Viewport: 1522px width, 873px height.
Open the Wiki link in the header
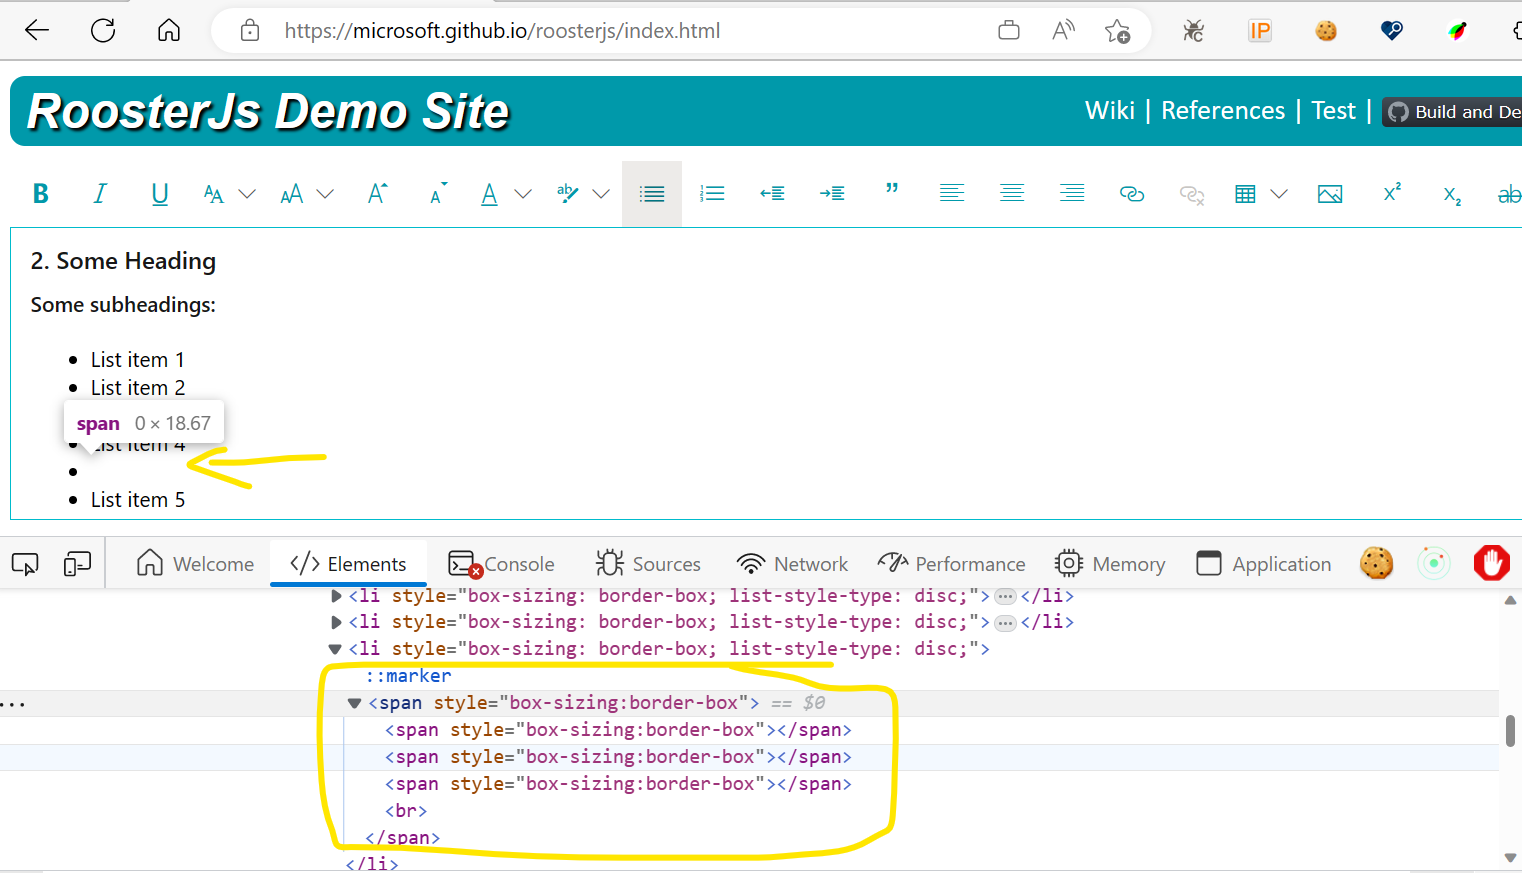tap(1109, 110)
